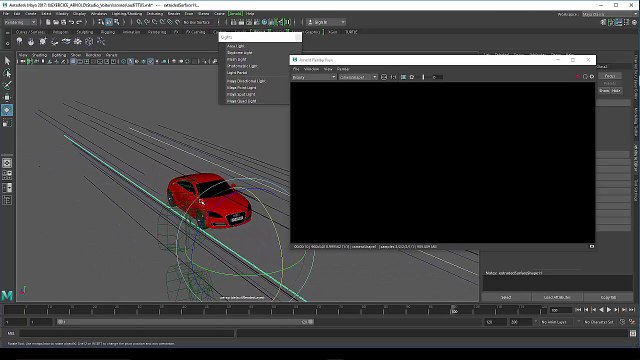Viewport: 640px width, 360px height.
Task: Click single pane layout icon in left sidebar
Action: pyautogui.click(x=7, y=163)
